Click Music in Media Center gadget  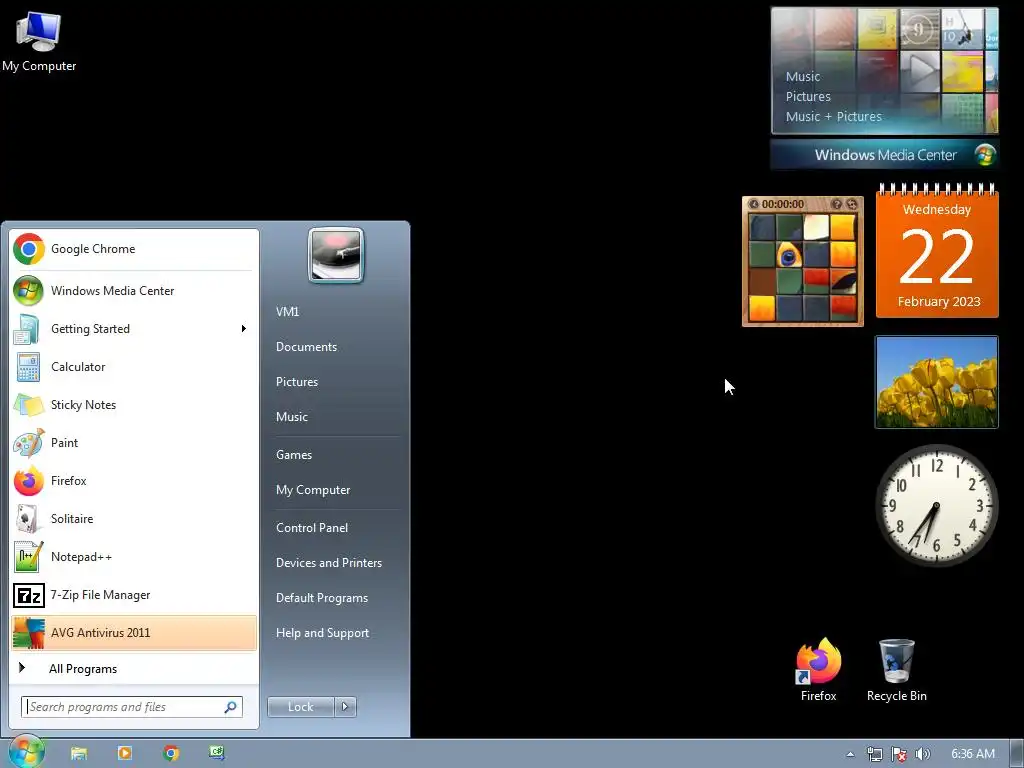[x=803, y=76]
